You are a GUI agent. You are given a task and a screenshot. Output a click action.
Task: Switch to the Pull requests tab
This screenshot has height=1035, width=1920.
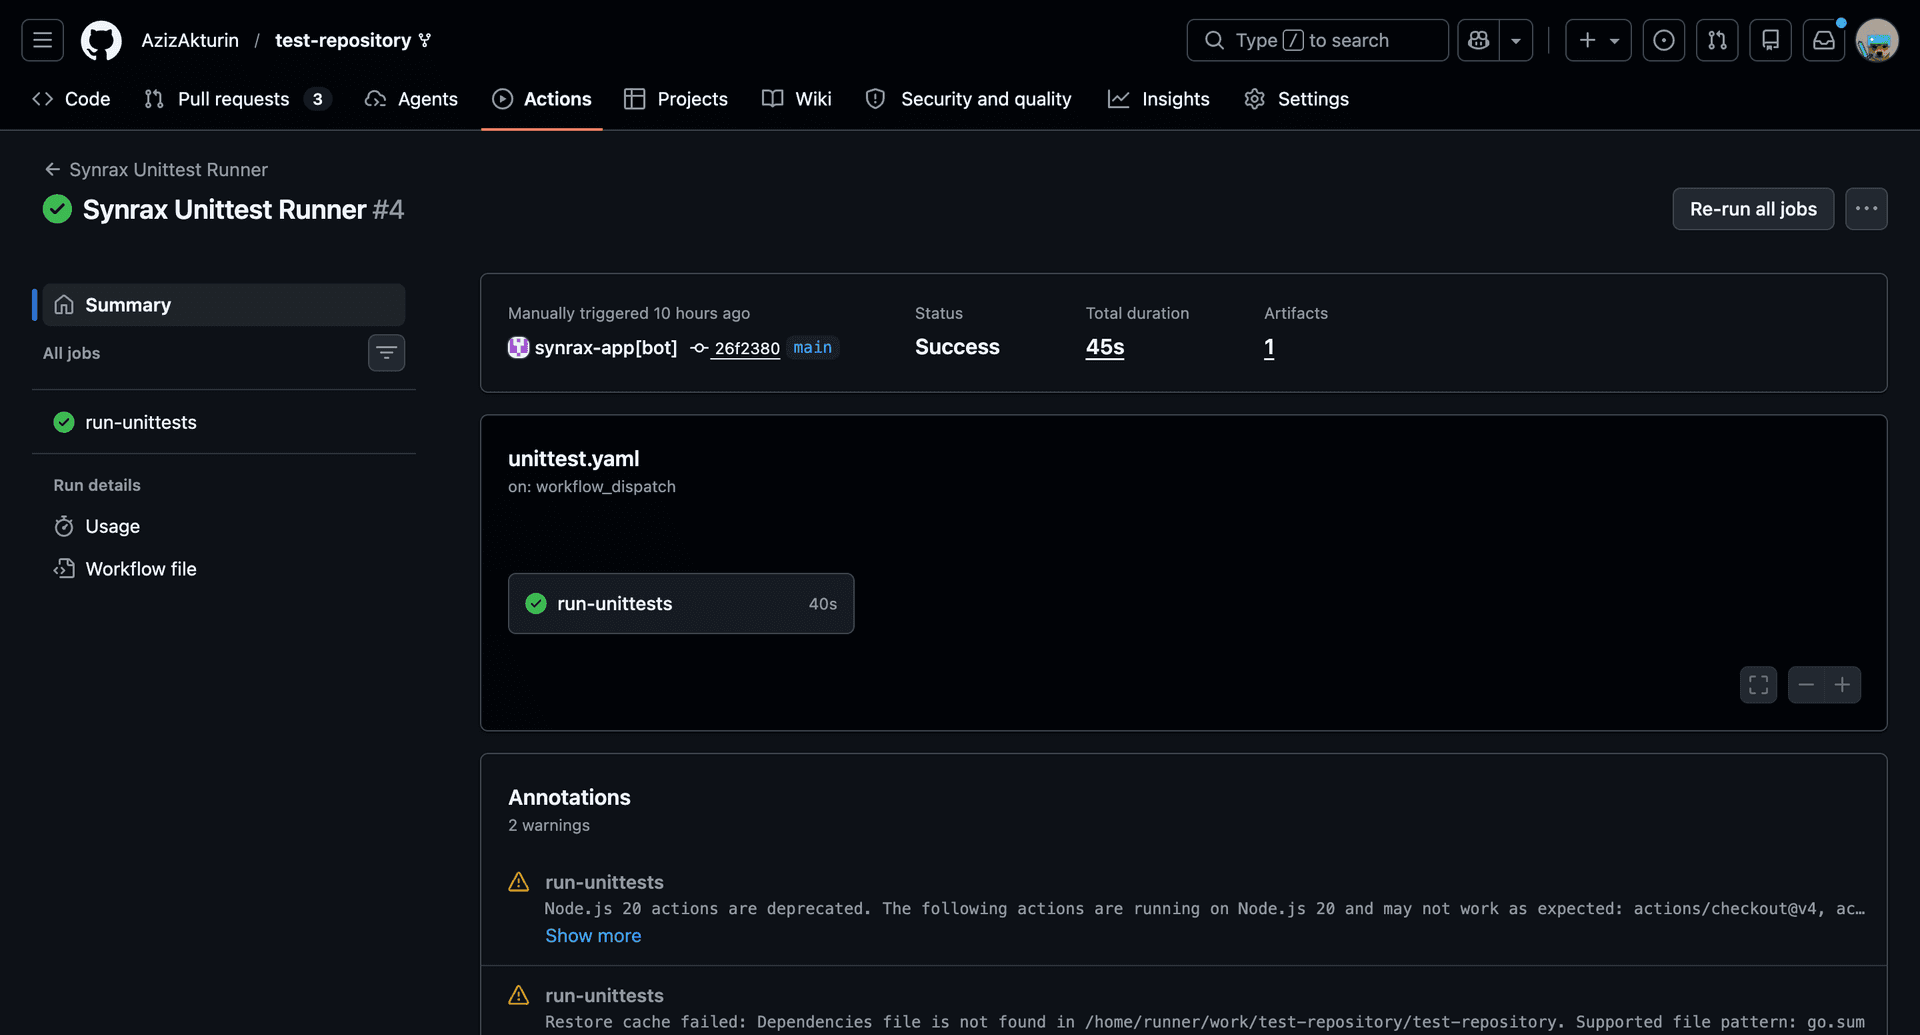[x=237, y=99]
